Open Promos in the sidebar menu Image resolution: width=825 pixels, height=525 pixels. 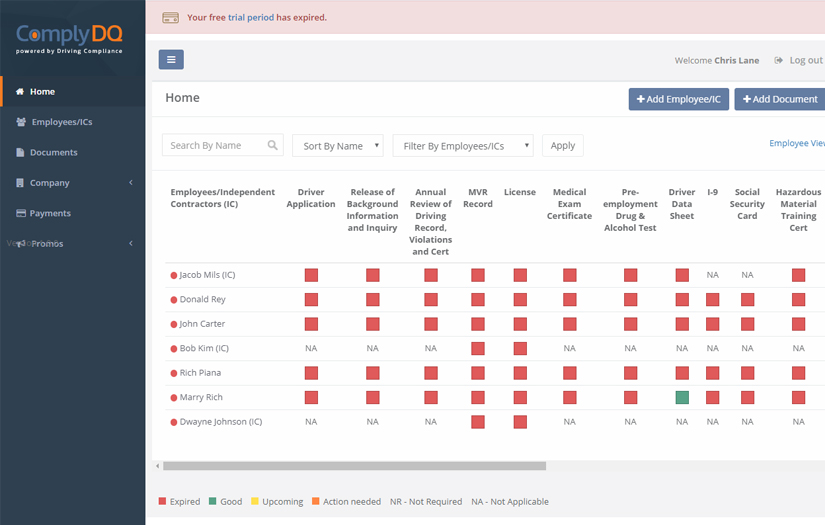(x=47, y=244)
